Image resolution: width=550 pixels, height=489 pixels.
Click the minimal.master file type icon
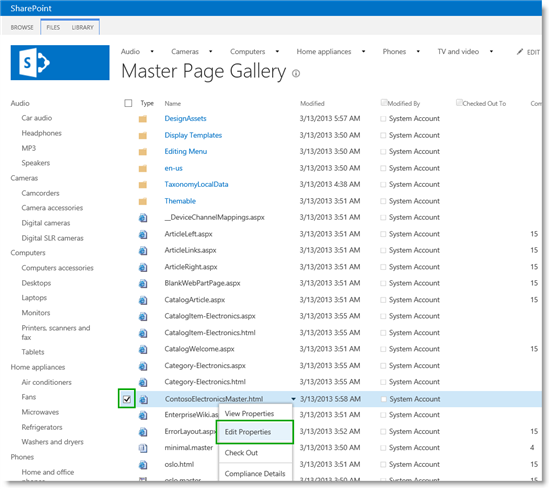pyautogui.click(x=143, y=448)
